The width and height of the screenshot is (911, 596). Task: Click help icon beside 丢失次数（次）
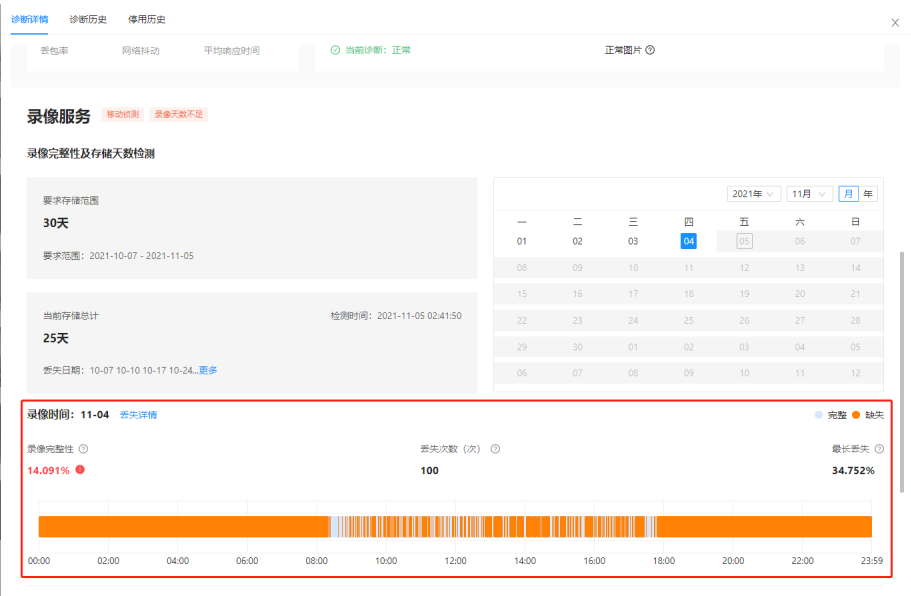495,449
